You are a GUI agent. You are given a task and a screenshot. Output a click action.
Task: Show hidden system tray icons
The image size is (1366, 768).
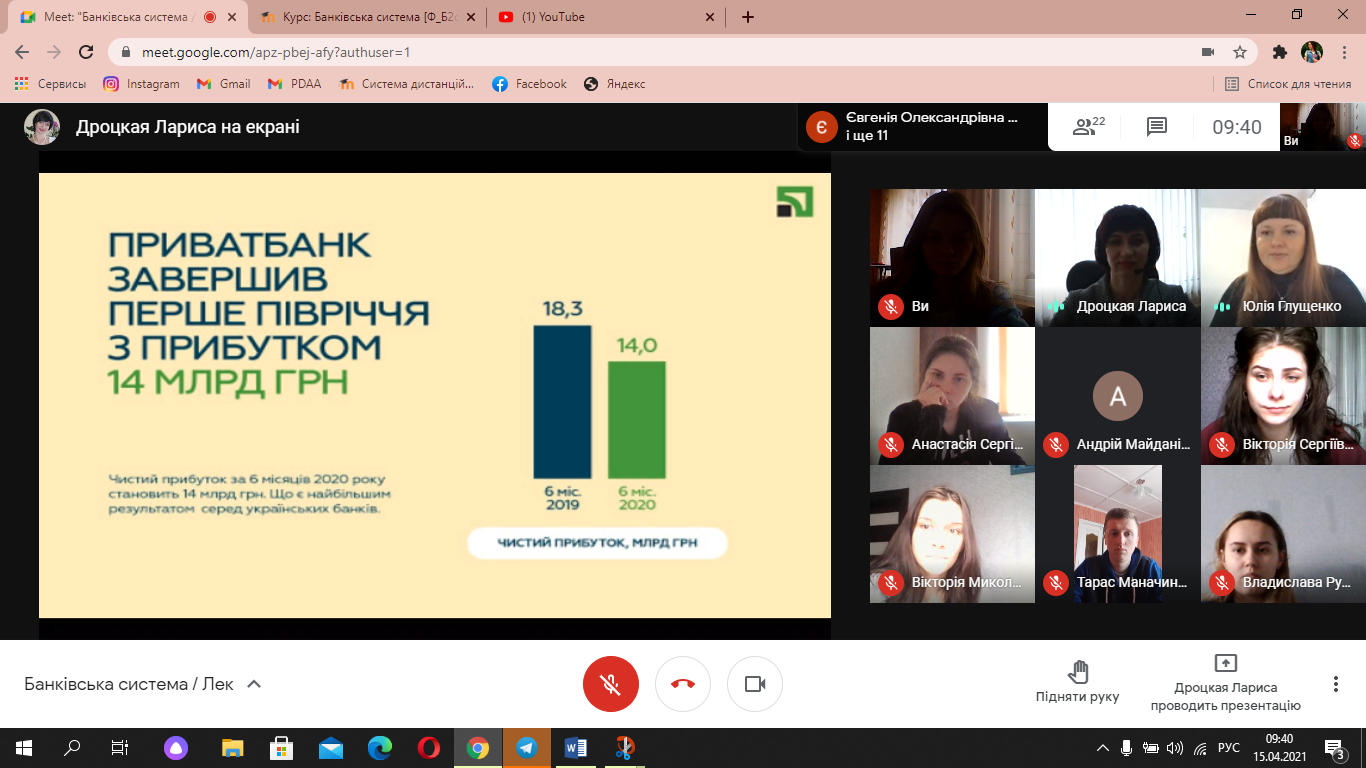[x=1103, y=748]
